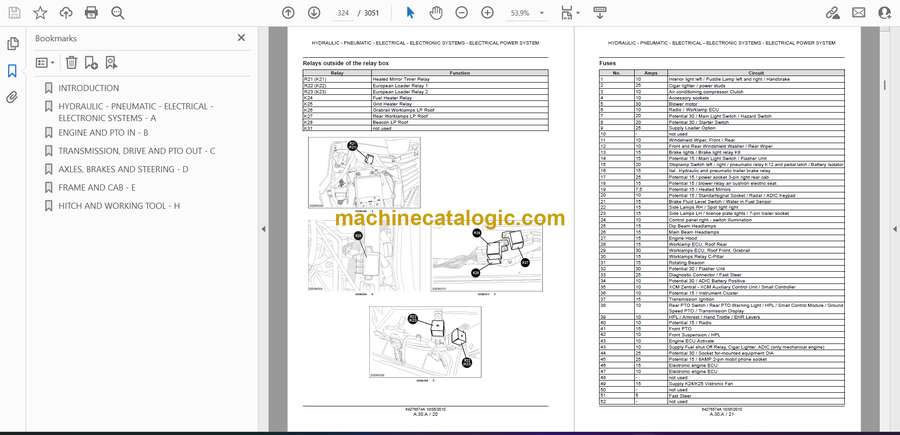
Task: Toggle the Bookmarks panel icon in the sidebar
Action: 12,71
